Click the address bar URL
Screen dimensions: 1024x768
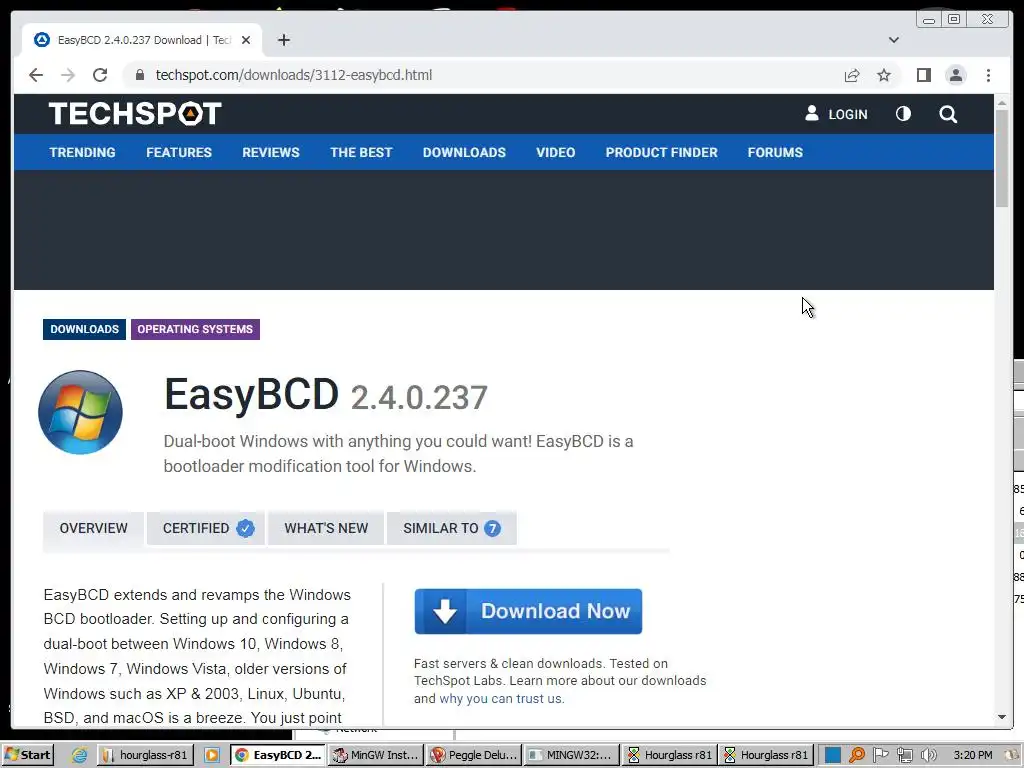coord(293,75)
